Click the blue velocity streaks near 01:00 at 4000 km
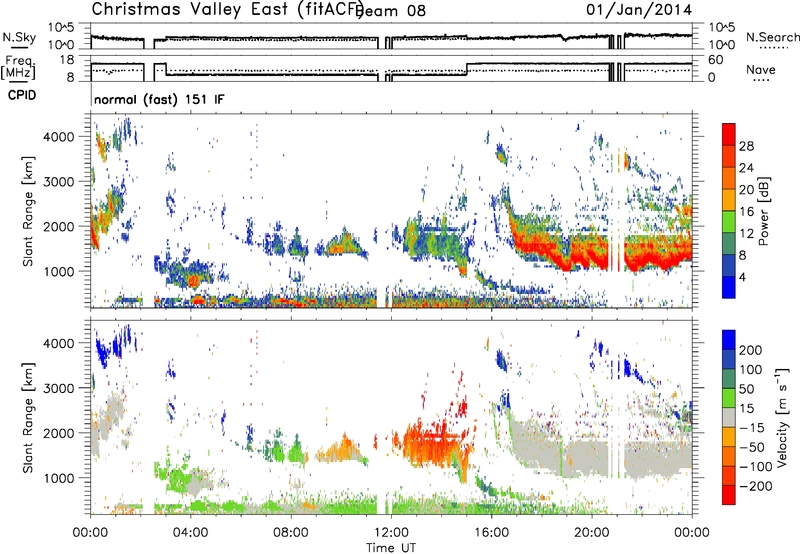Image resolution: width=800 pixels, height=554 pixels. click(115, 344)
